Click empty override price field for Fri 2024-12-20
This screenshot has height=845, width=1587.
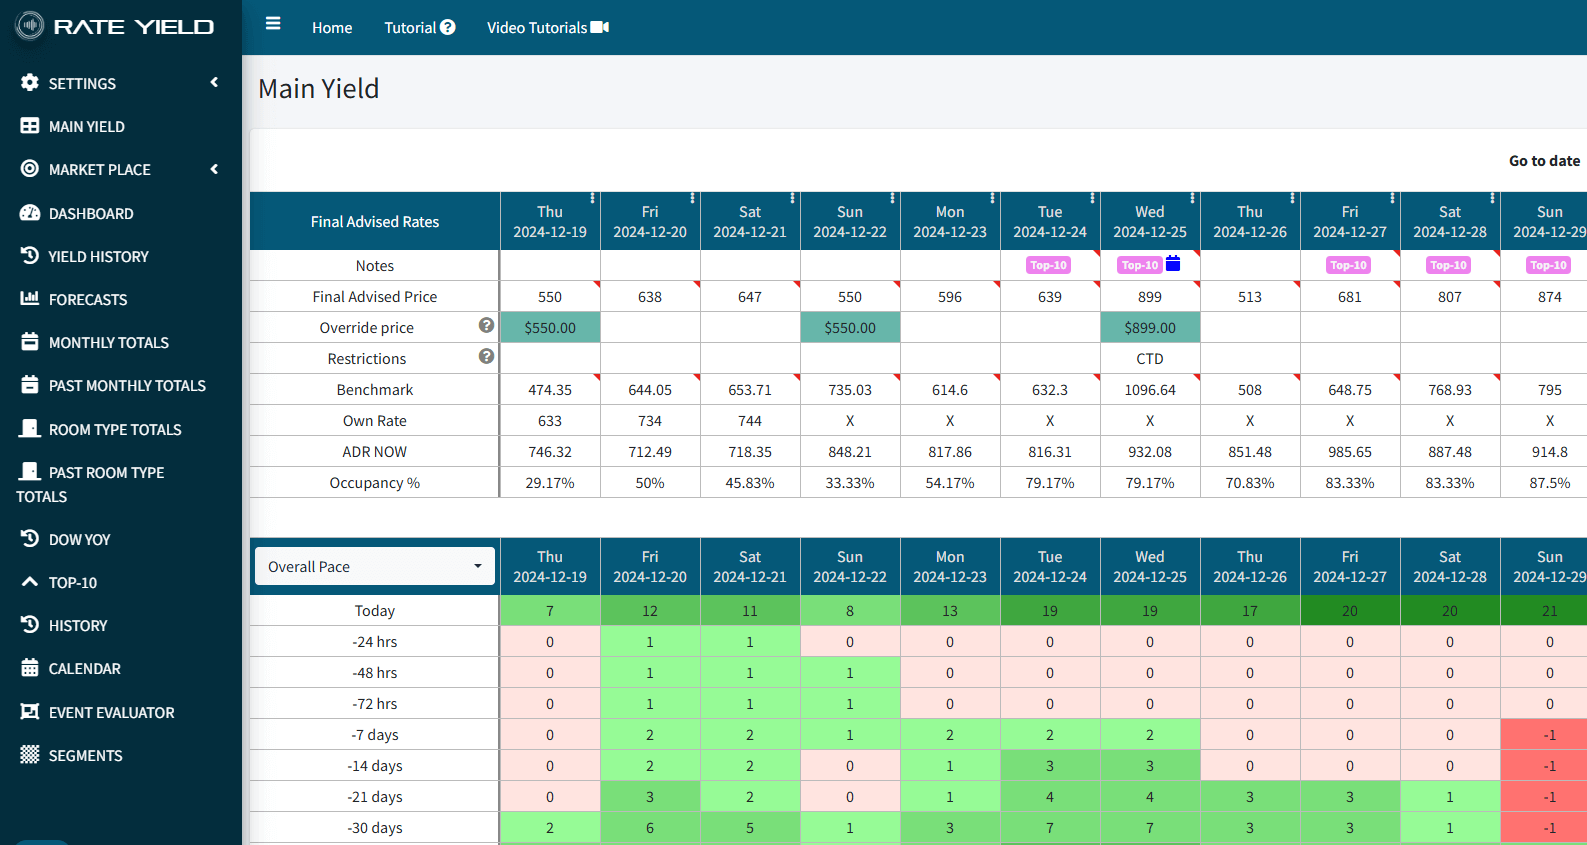(x=650, y=328)
